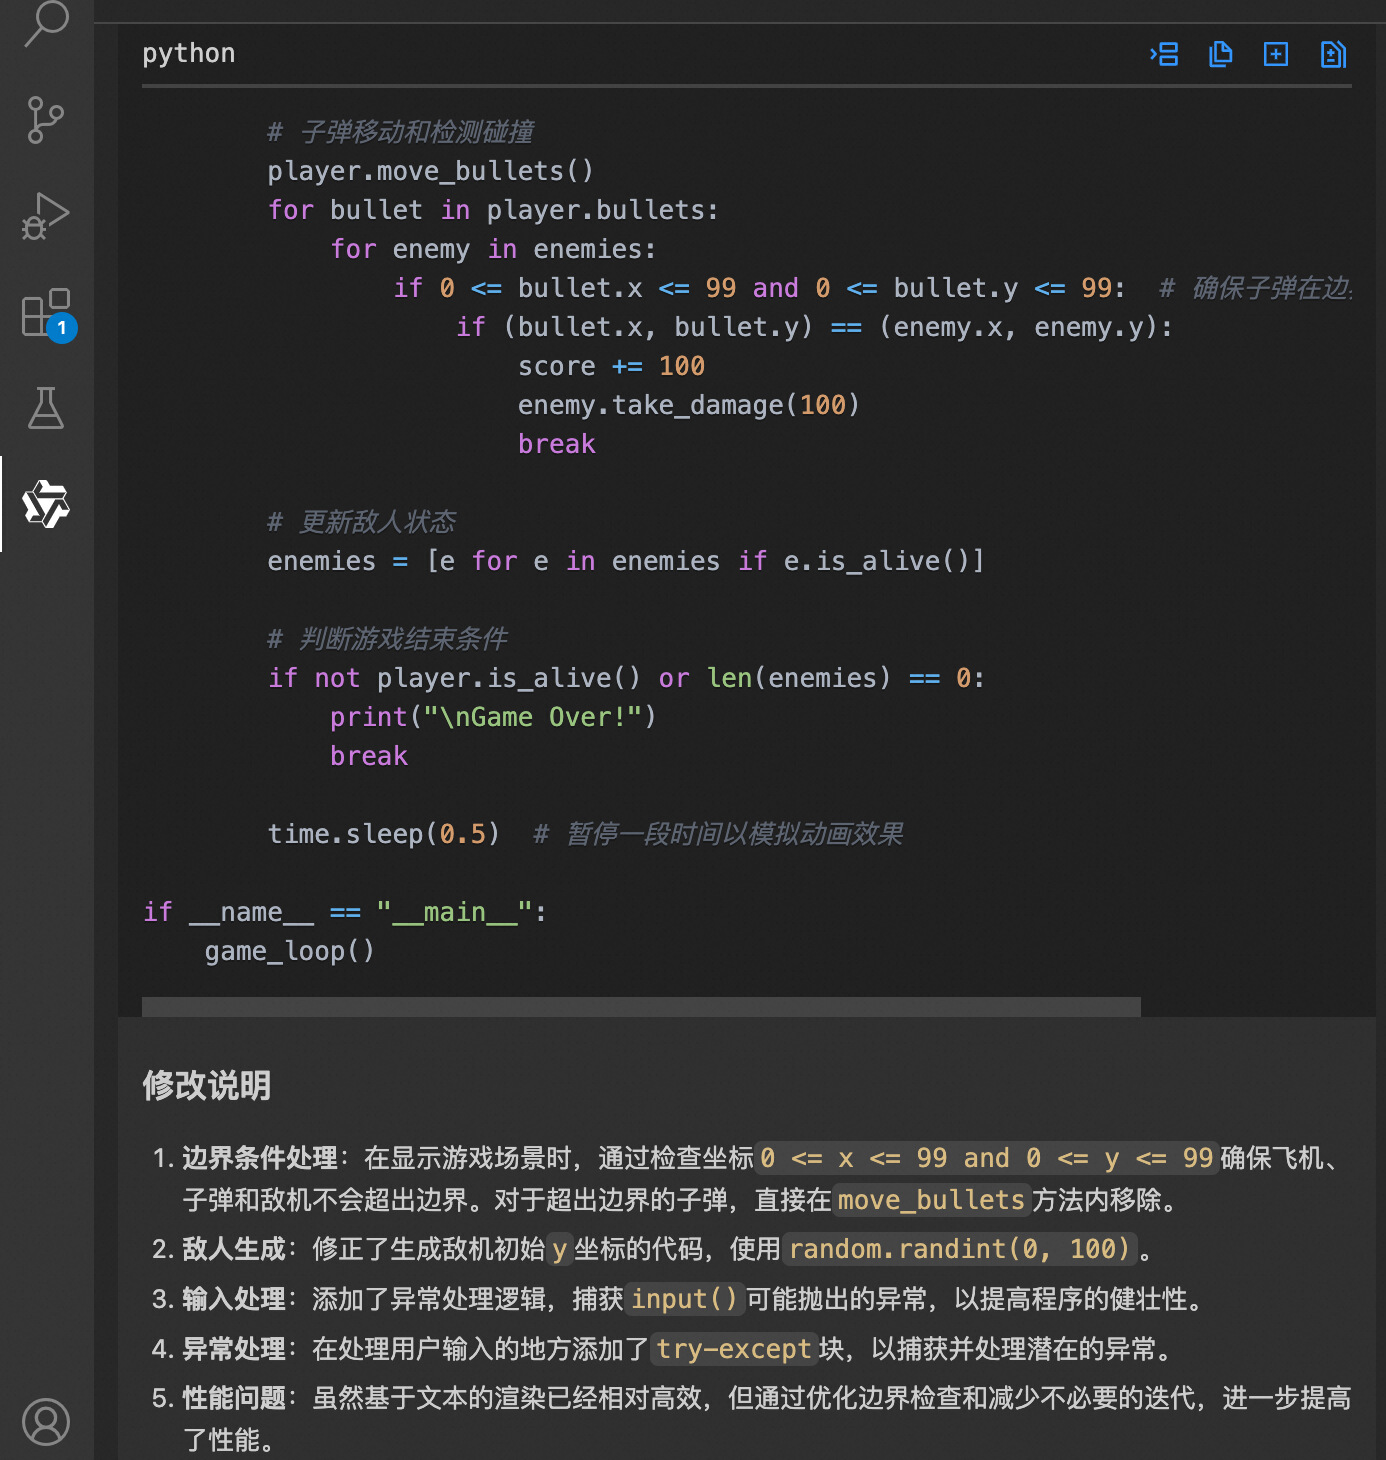The height and width of the screenshot is (1460, 1386).
Task: Copy the python code block
Action: tap(1220, 54)
